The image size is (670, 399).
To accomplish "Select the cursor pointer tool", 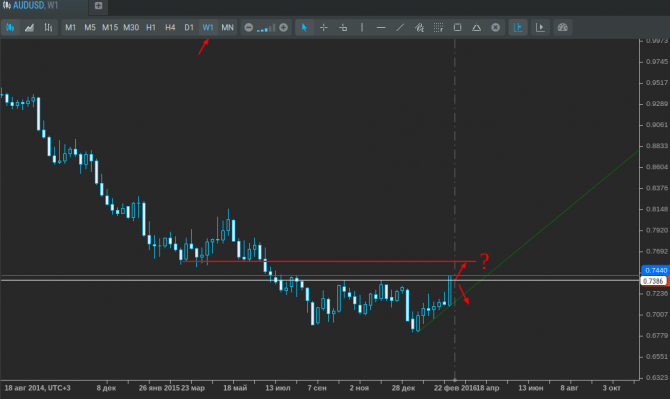I will point(304,28).
